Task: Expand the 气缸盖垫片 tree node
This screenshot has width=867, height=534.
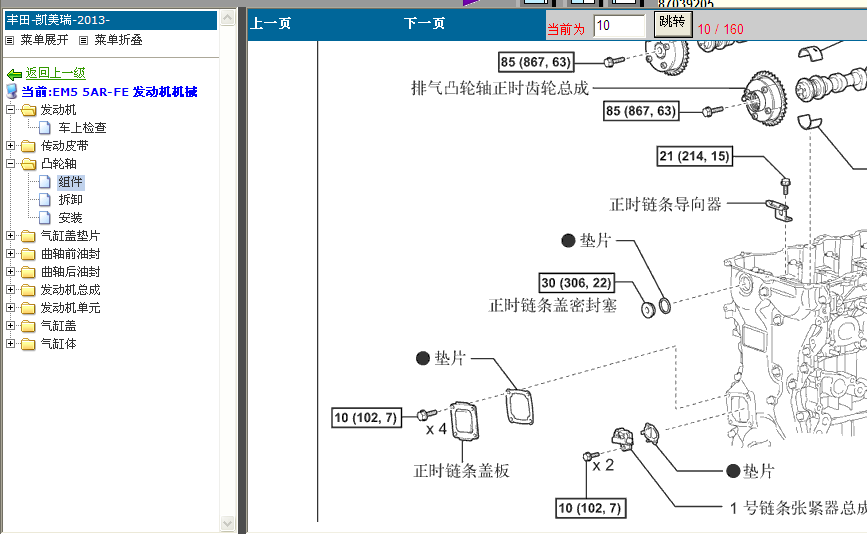Action: pos(10,235)
